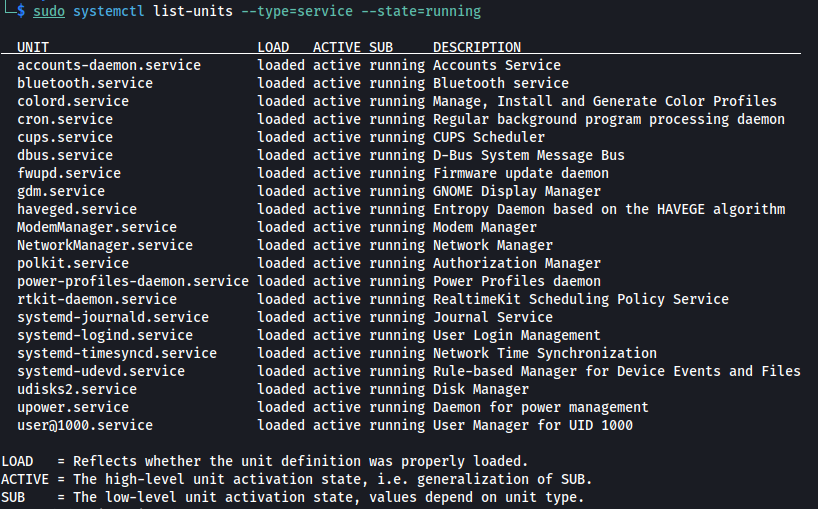This screenshot has height=509, width=818.
Task: Click the 'Disk Manager' description text
Action: click(x=481, y=389)
